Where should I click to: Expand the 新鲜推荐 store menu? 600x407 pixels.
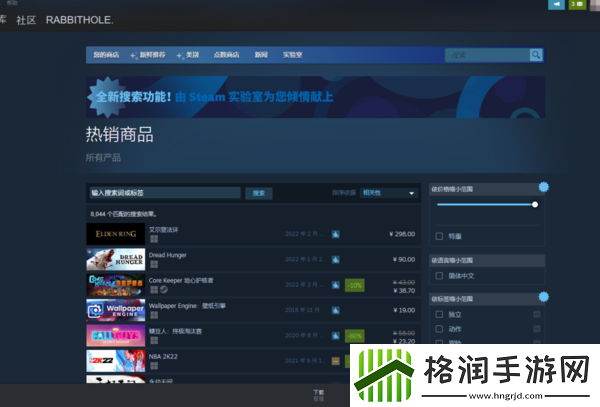pos(148,55)
